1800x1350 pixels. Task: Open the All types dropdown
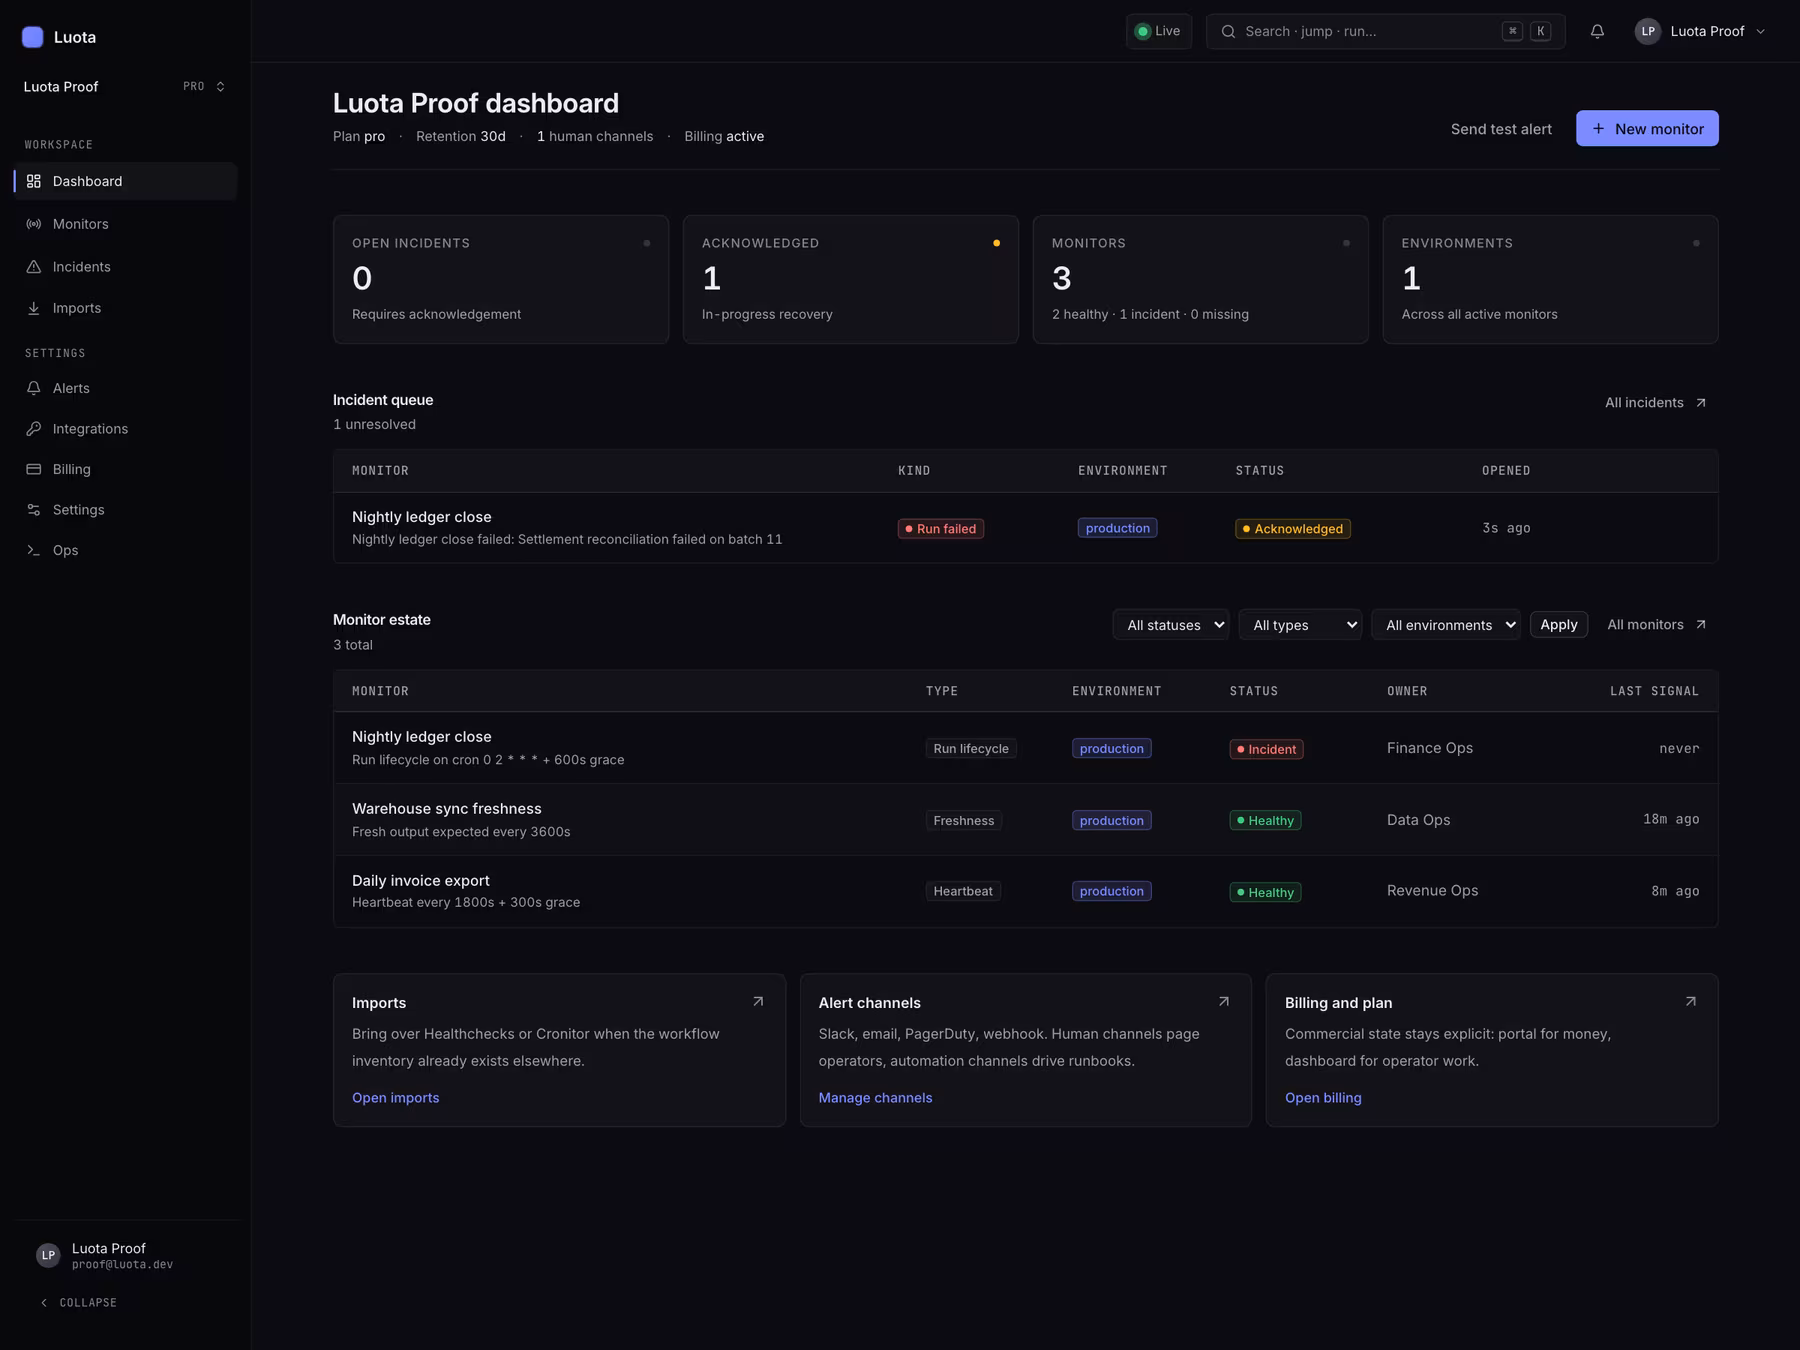pyautogui.click(x=1300, y=625)
